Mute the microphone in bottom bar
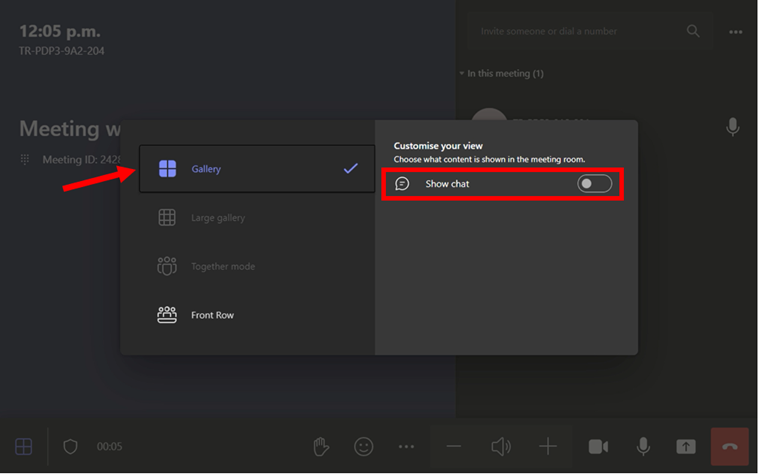This screenshot has height=474, width=759. tap(643, 446)
